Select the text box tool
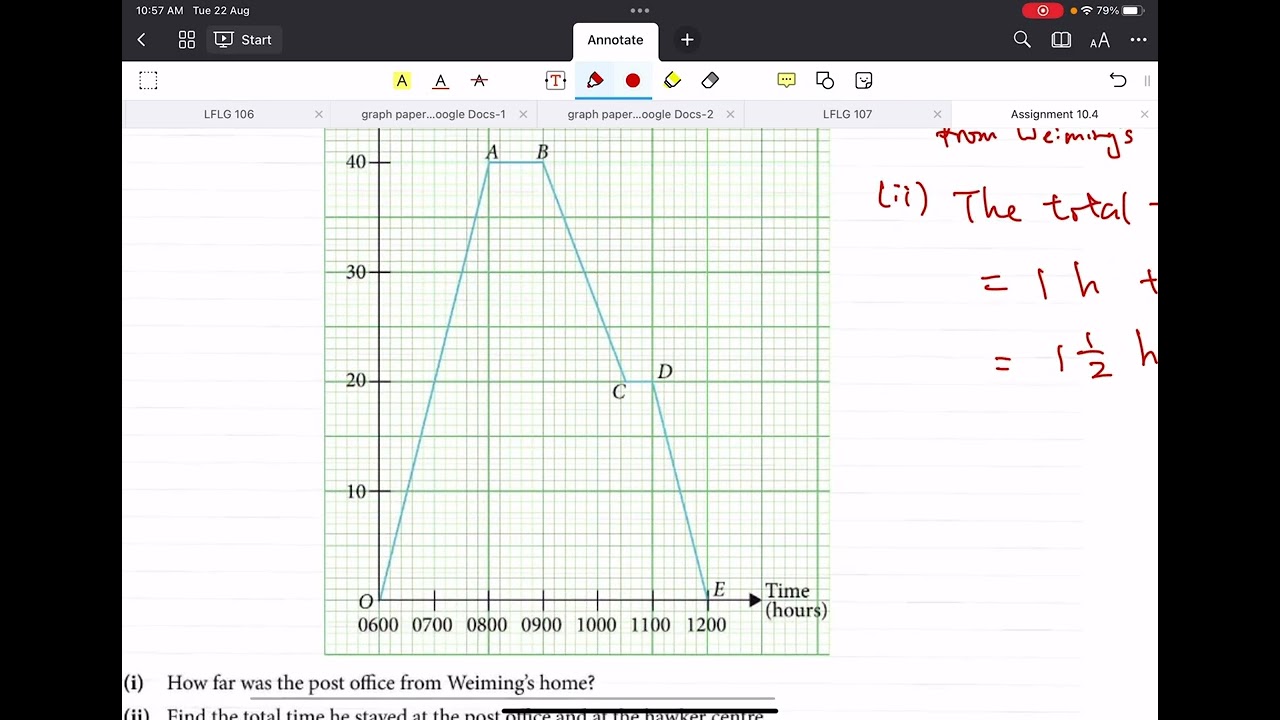The image size is (1280, 720). 555,81
